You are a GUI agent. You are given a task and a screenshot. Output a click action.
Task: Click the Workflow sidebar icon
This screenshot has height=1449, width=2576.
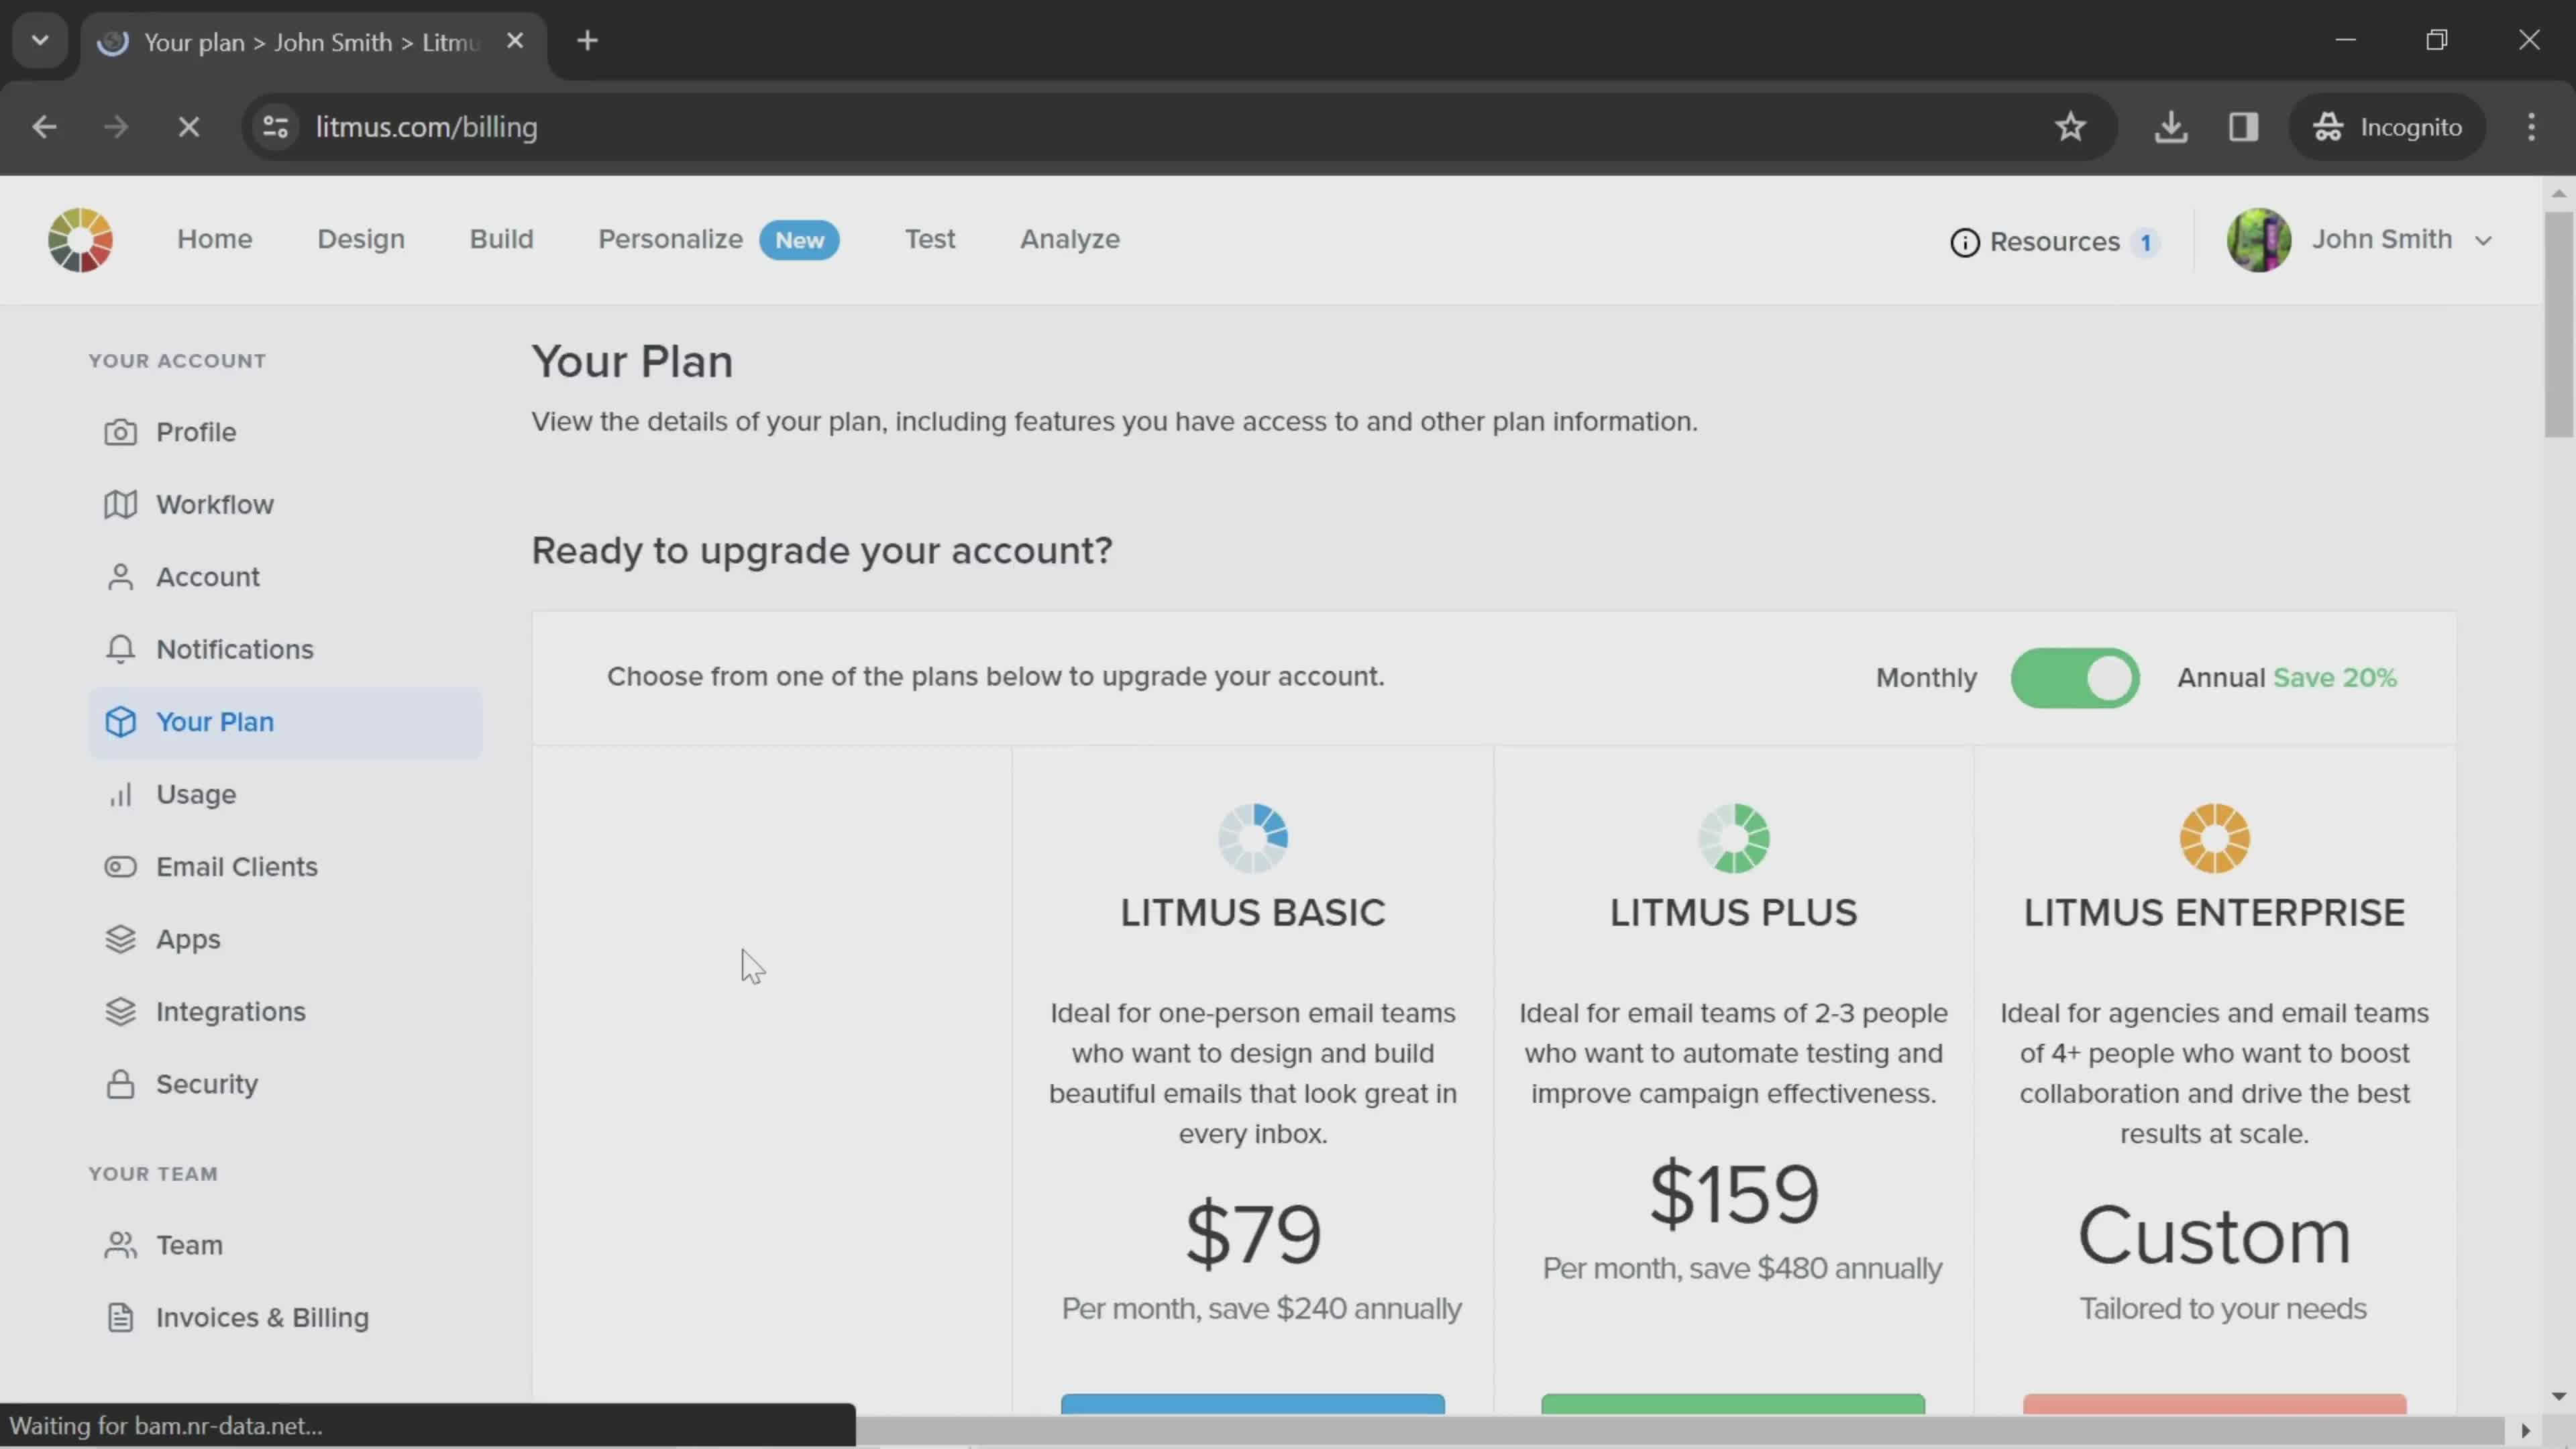pos(120,504)
